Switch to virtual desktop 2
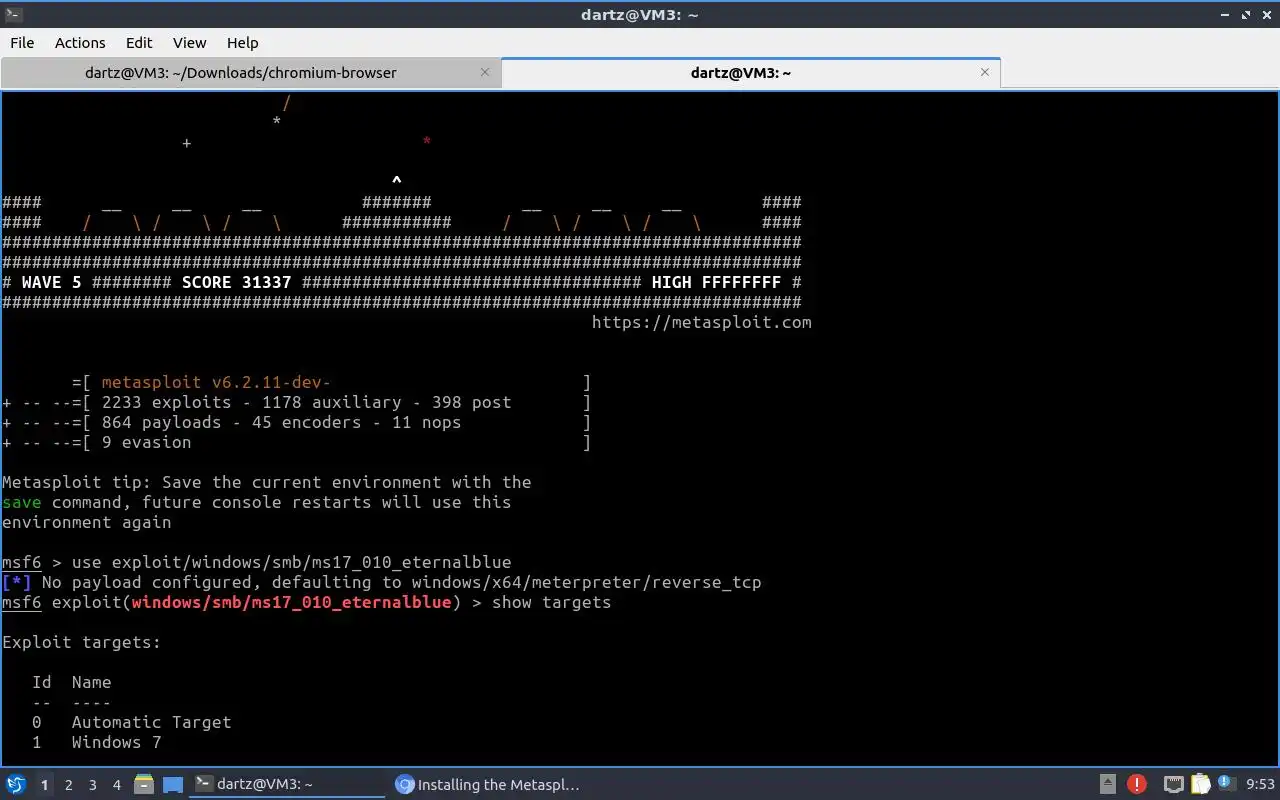Viewport: 1280px width, 800px height. tap(68, 785)
